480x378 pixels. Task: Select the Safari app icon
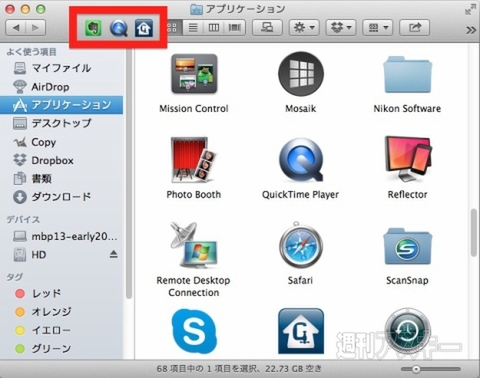coord(301,245)
